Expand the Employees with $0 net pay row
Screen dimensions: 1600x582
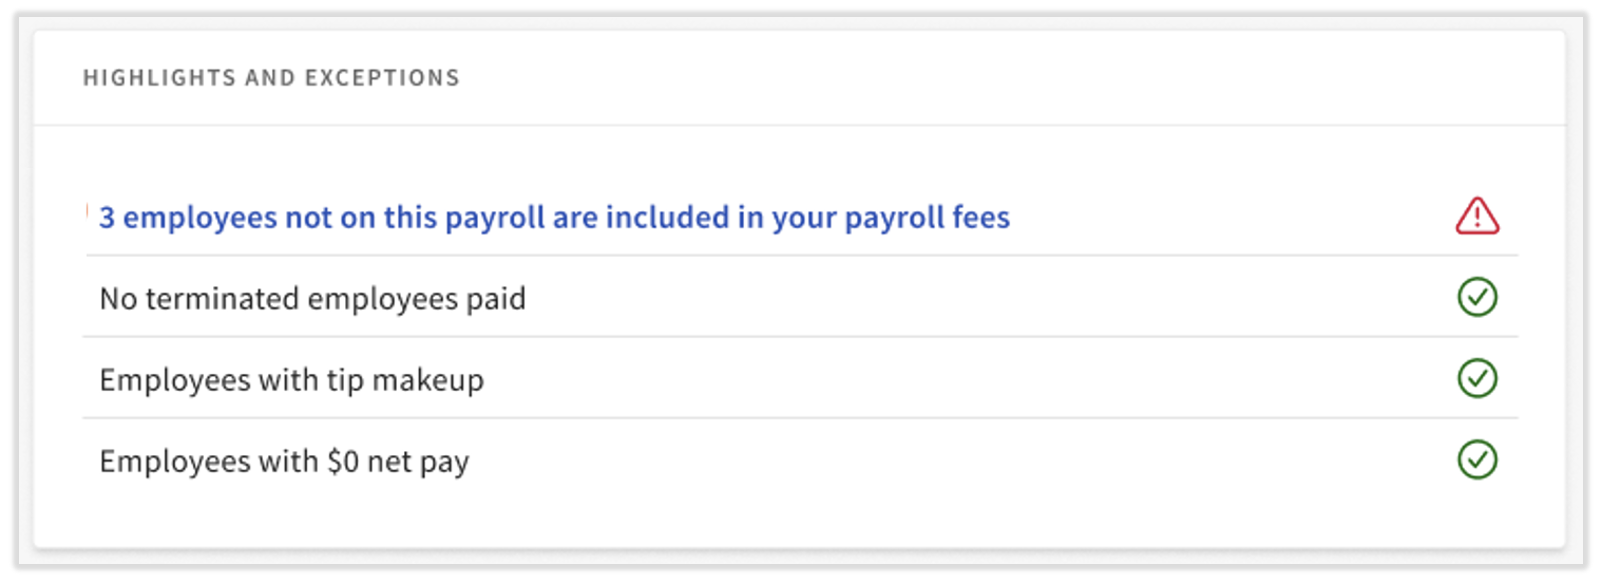point(284,460)
